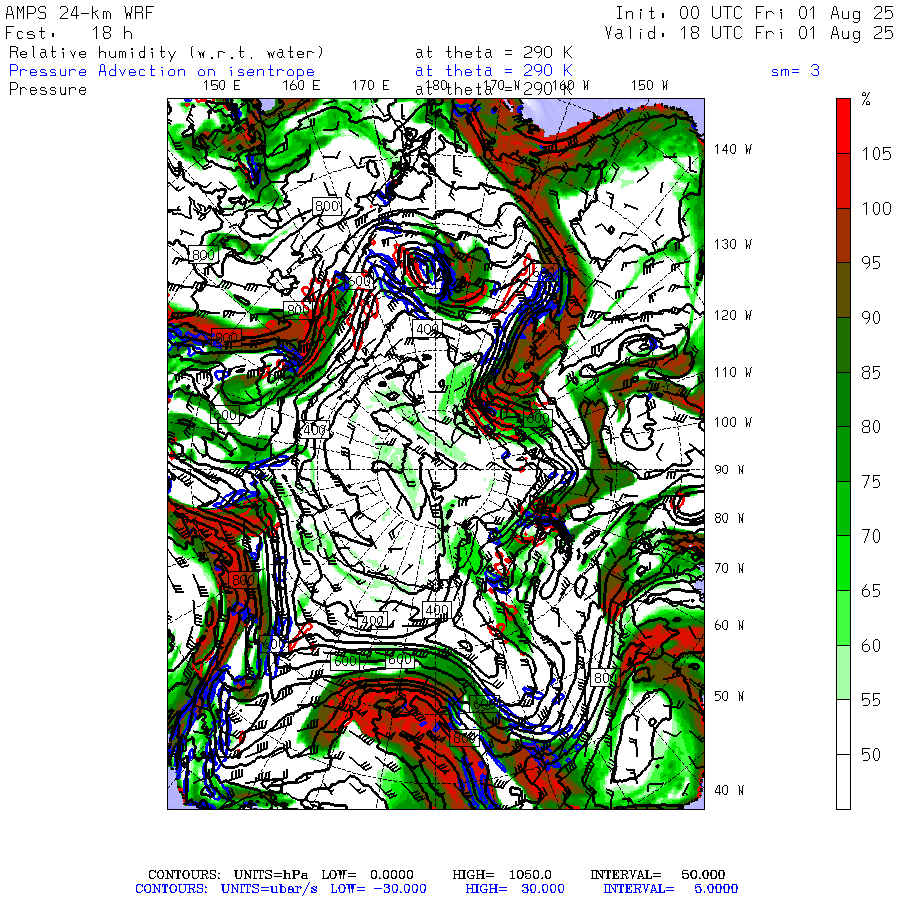The image size is (900, 900).
Task: Click the "80 W" longitude label
Action: (x=729, y=518)
